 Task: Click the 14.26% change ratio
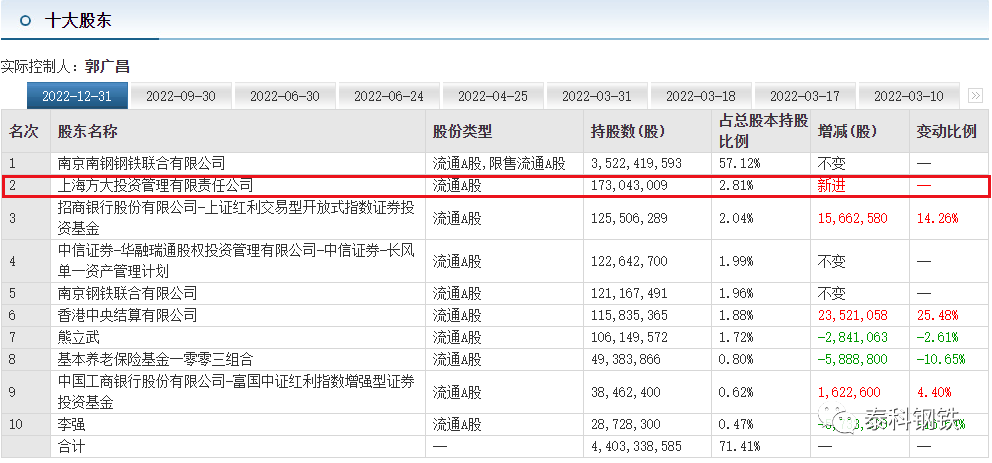tap(938, 218)
